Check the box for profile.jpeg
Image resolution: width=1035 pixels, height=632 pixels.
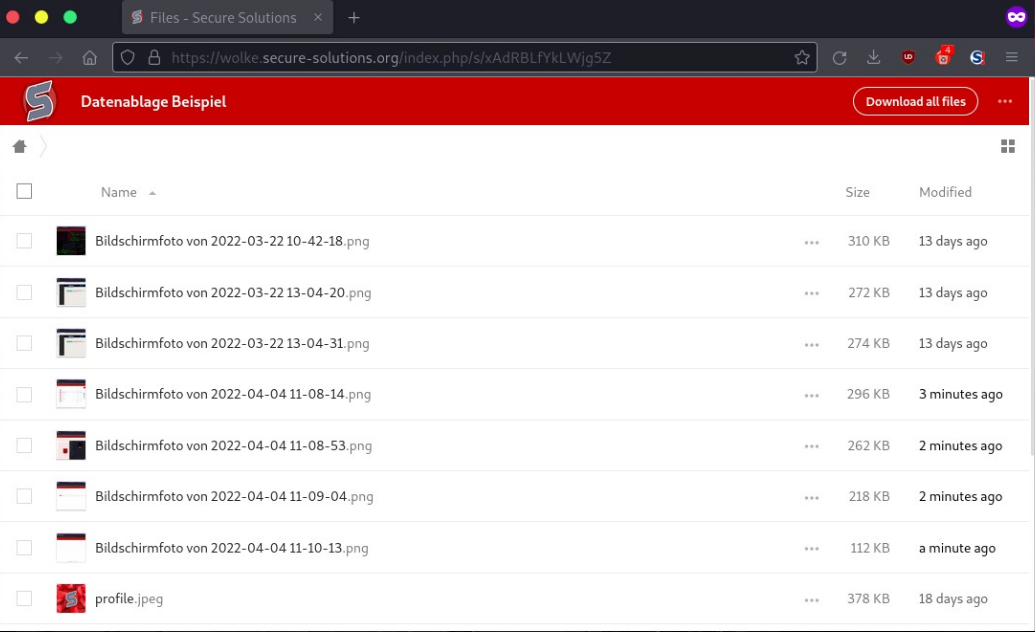24,599
